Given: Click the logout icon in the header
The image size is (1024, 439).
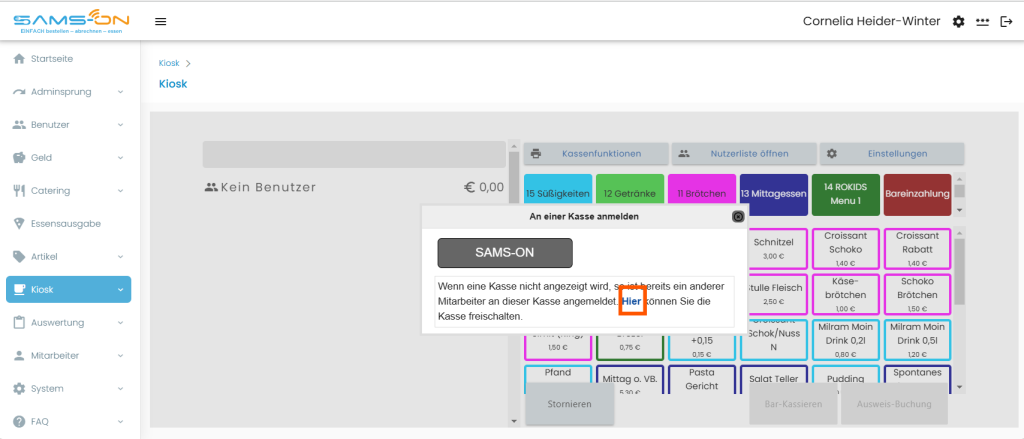Looking at the screenshot, I should [1006, 22].
